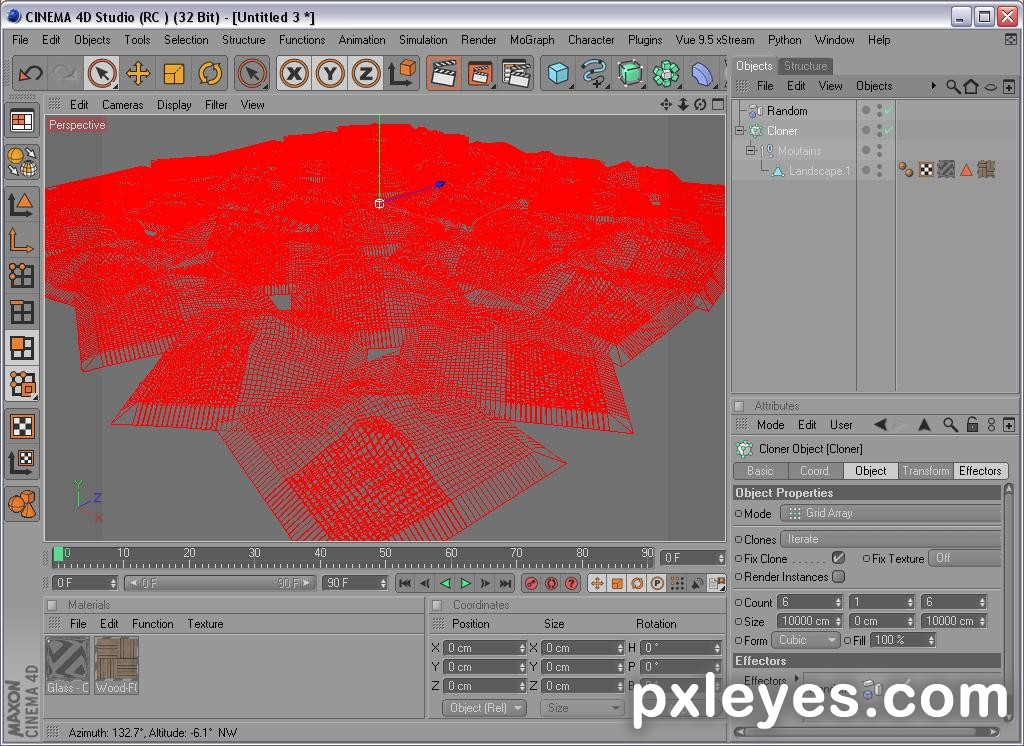Jump to the end of animation
This screenshot has height=746, width=1024.
(505, 583)
